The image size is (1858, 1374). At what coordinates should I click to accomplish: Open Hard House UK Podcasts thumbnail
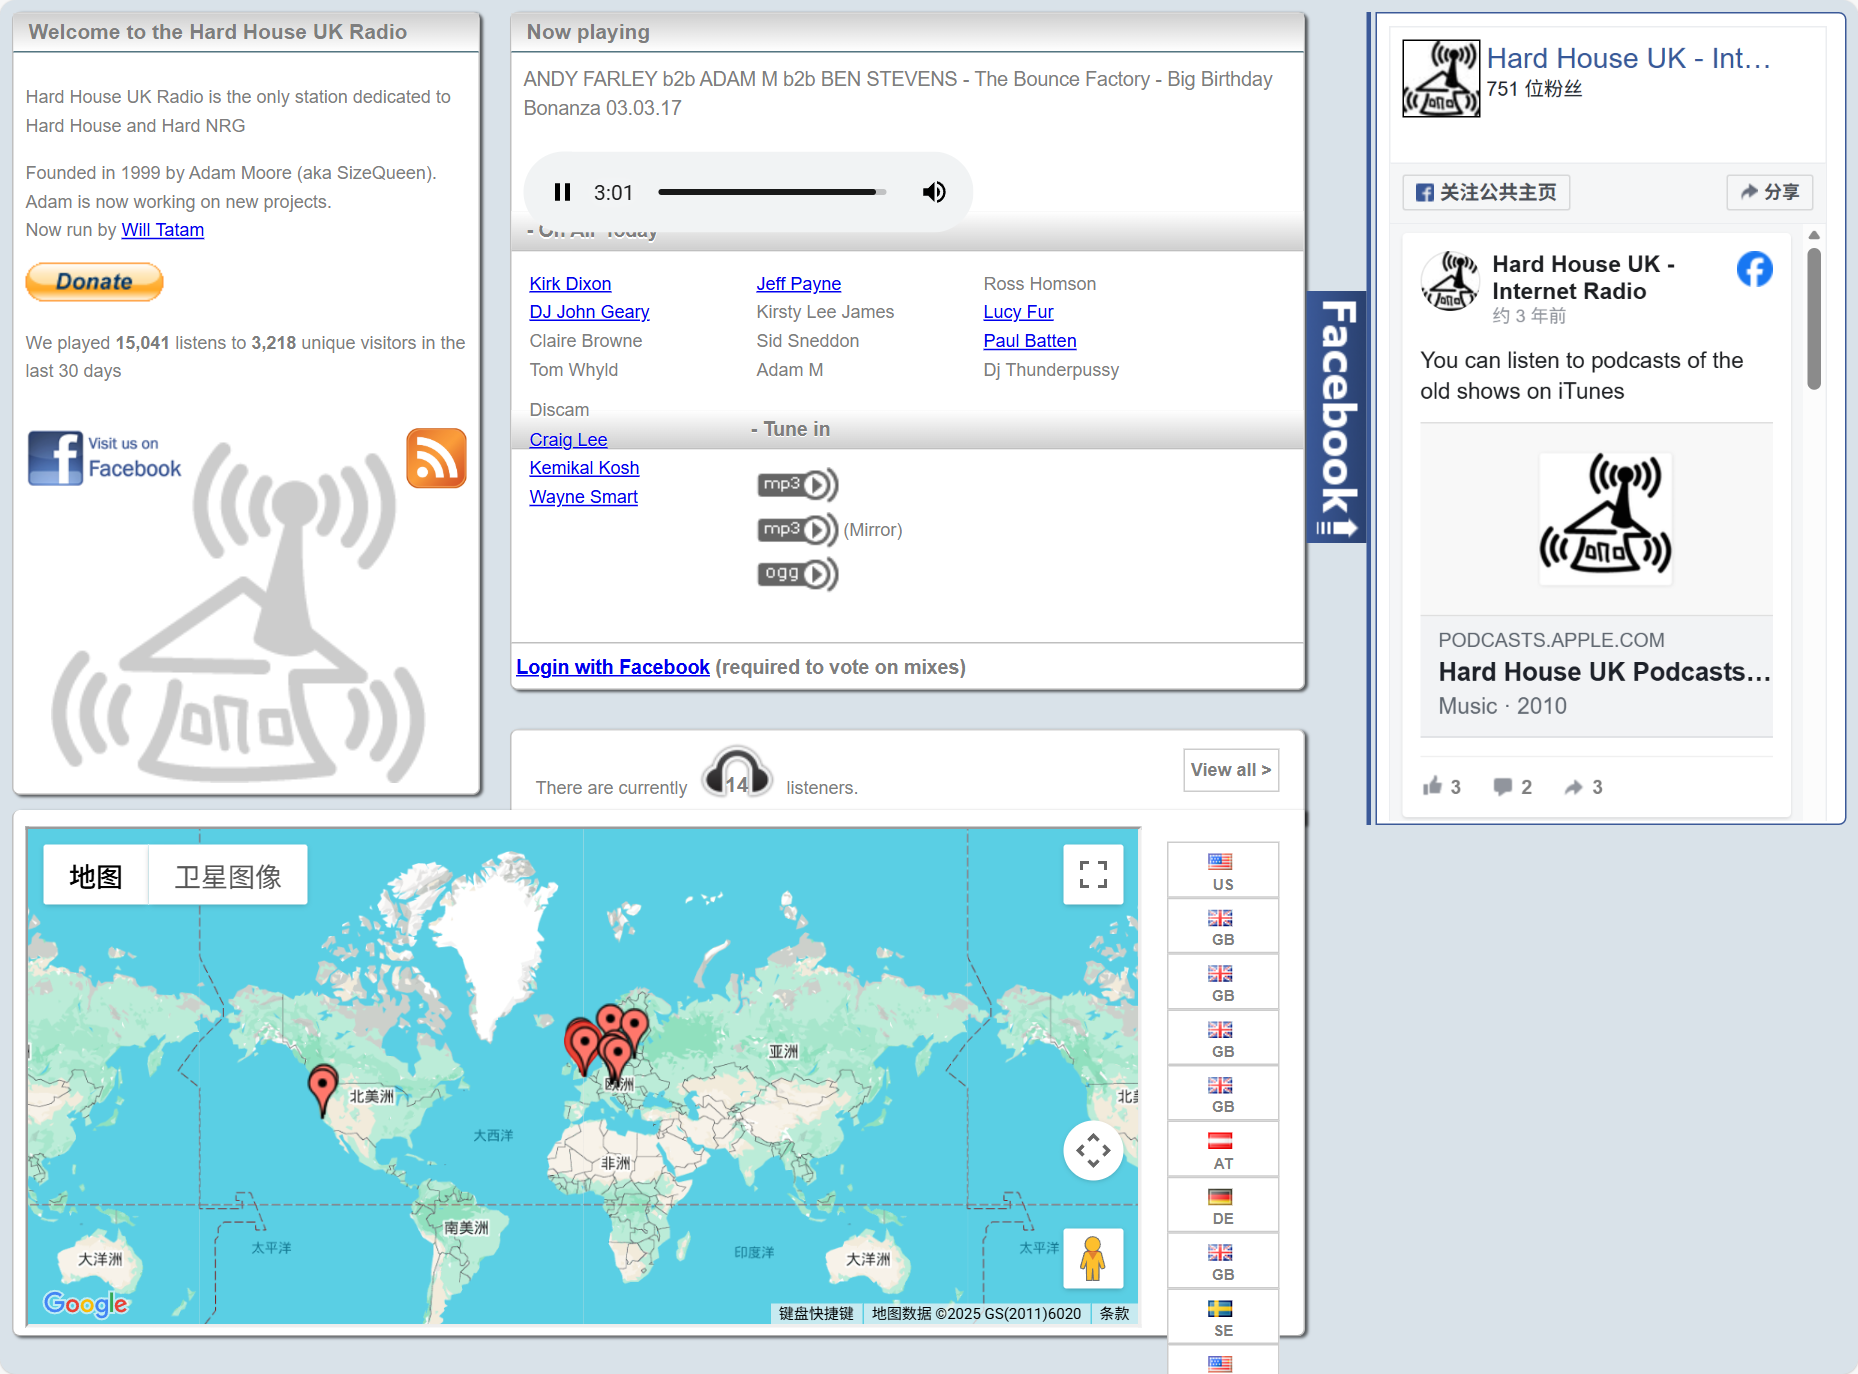pyautogui.click(x=1605, y=519)
